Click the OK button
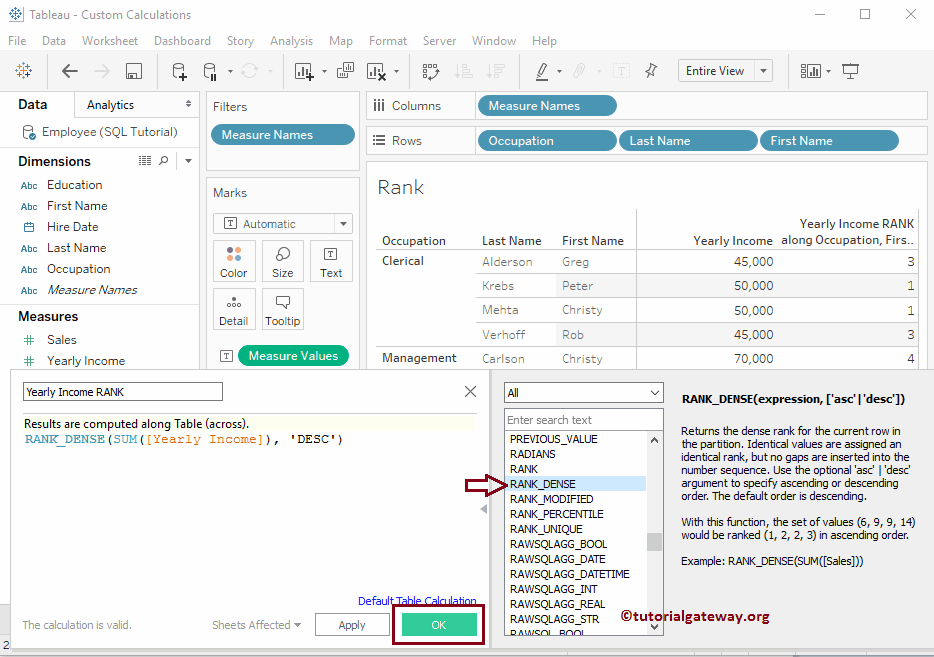Screen dimensions: 934x657 click(439, 625)
